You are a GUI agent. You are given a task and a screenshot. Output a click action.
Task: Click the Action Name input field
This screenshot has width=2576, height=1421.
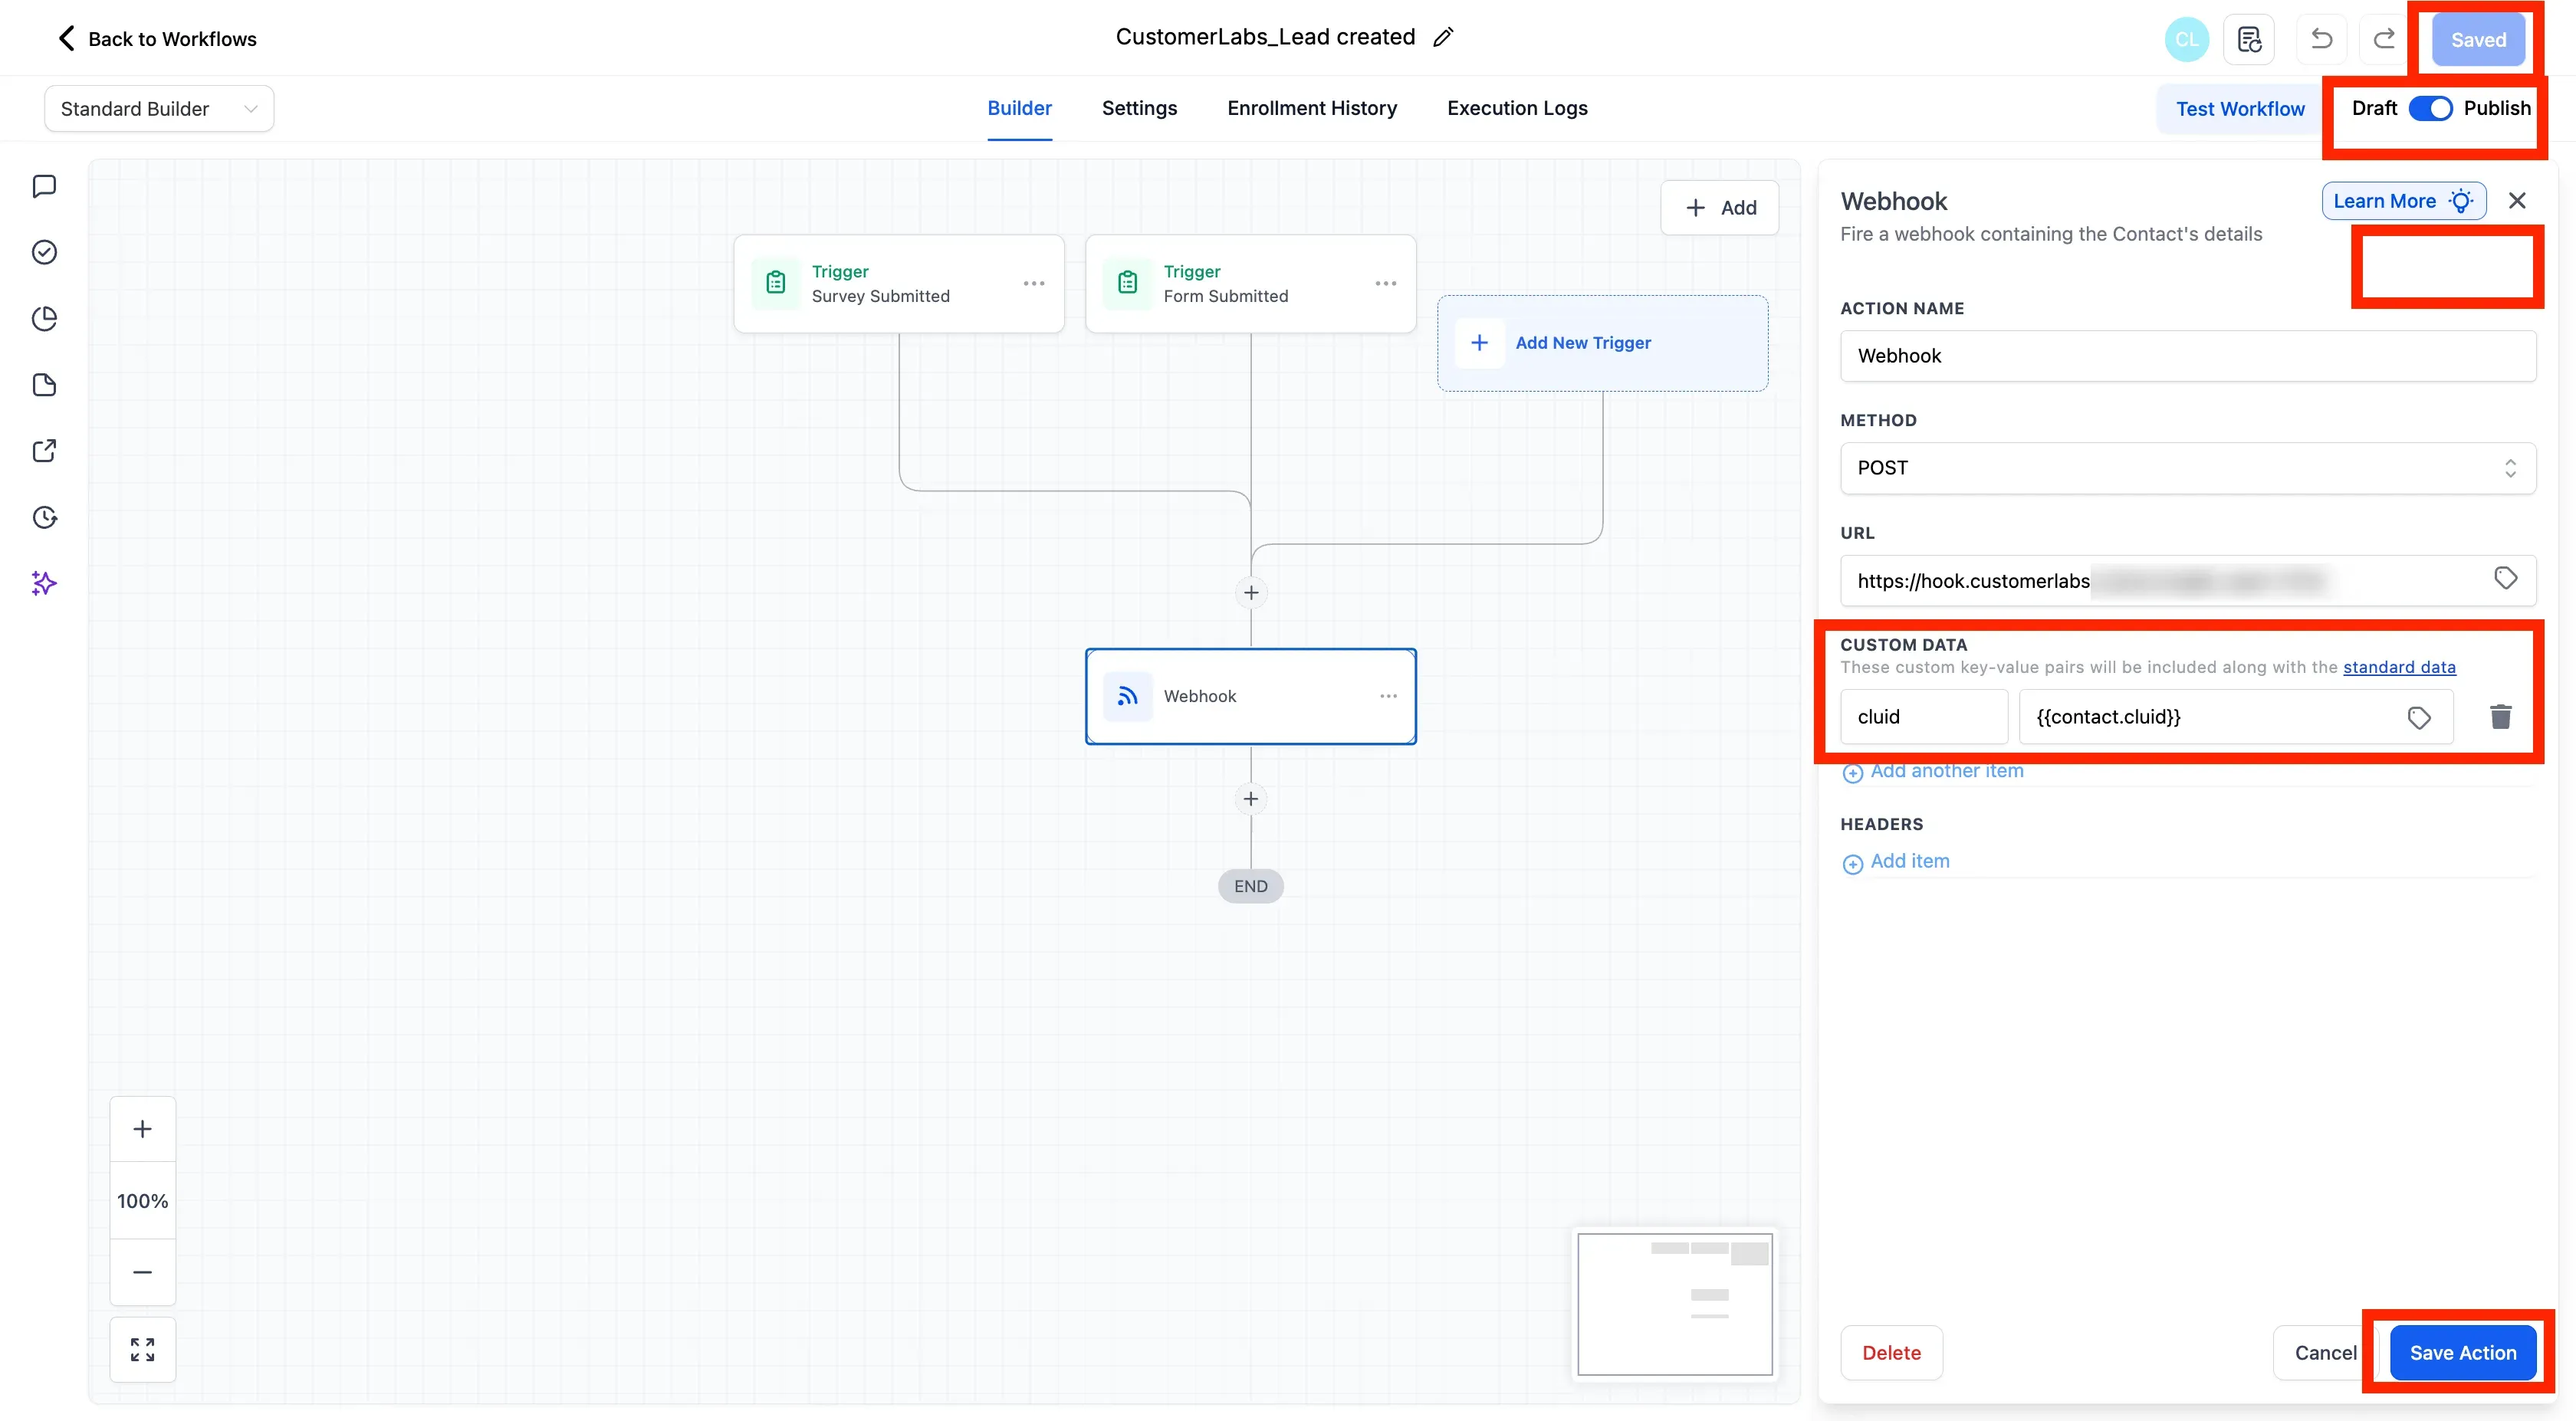pyautogui.click(x=2187, y=356)
